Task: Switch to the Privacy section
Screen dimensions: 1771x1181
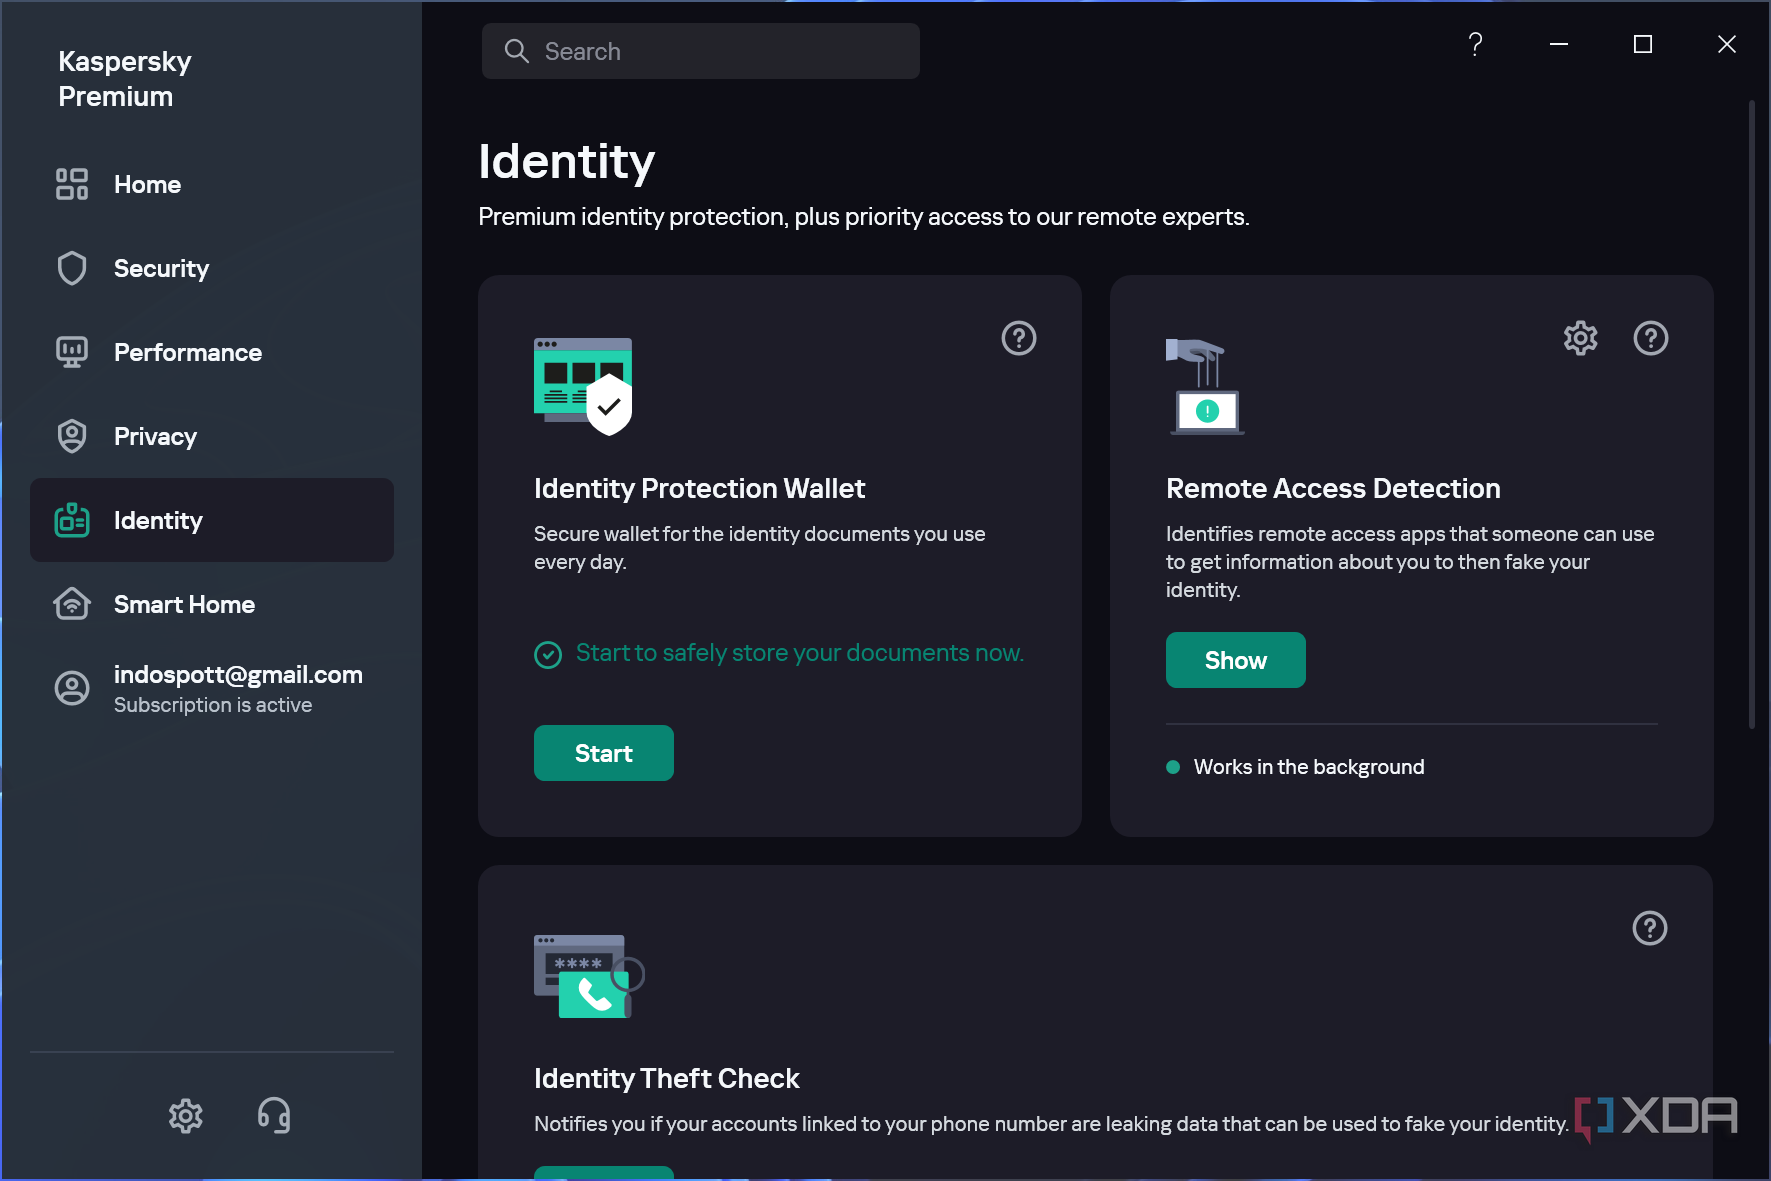Action: pyautogui.click(x=212, y=436)
